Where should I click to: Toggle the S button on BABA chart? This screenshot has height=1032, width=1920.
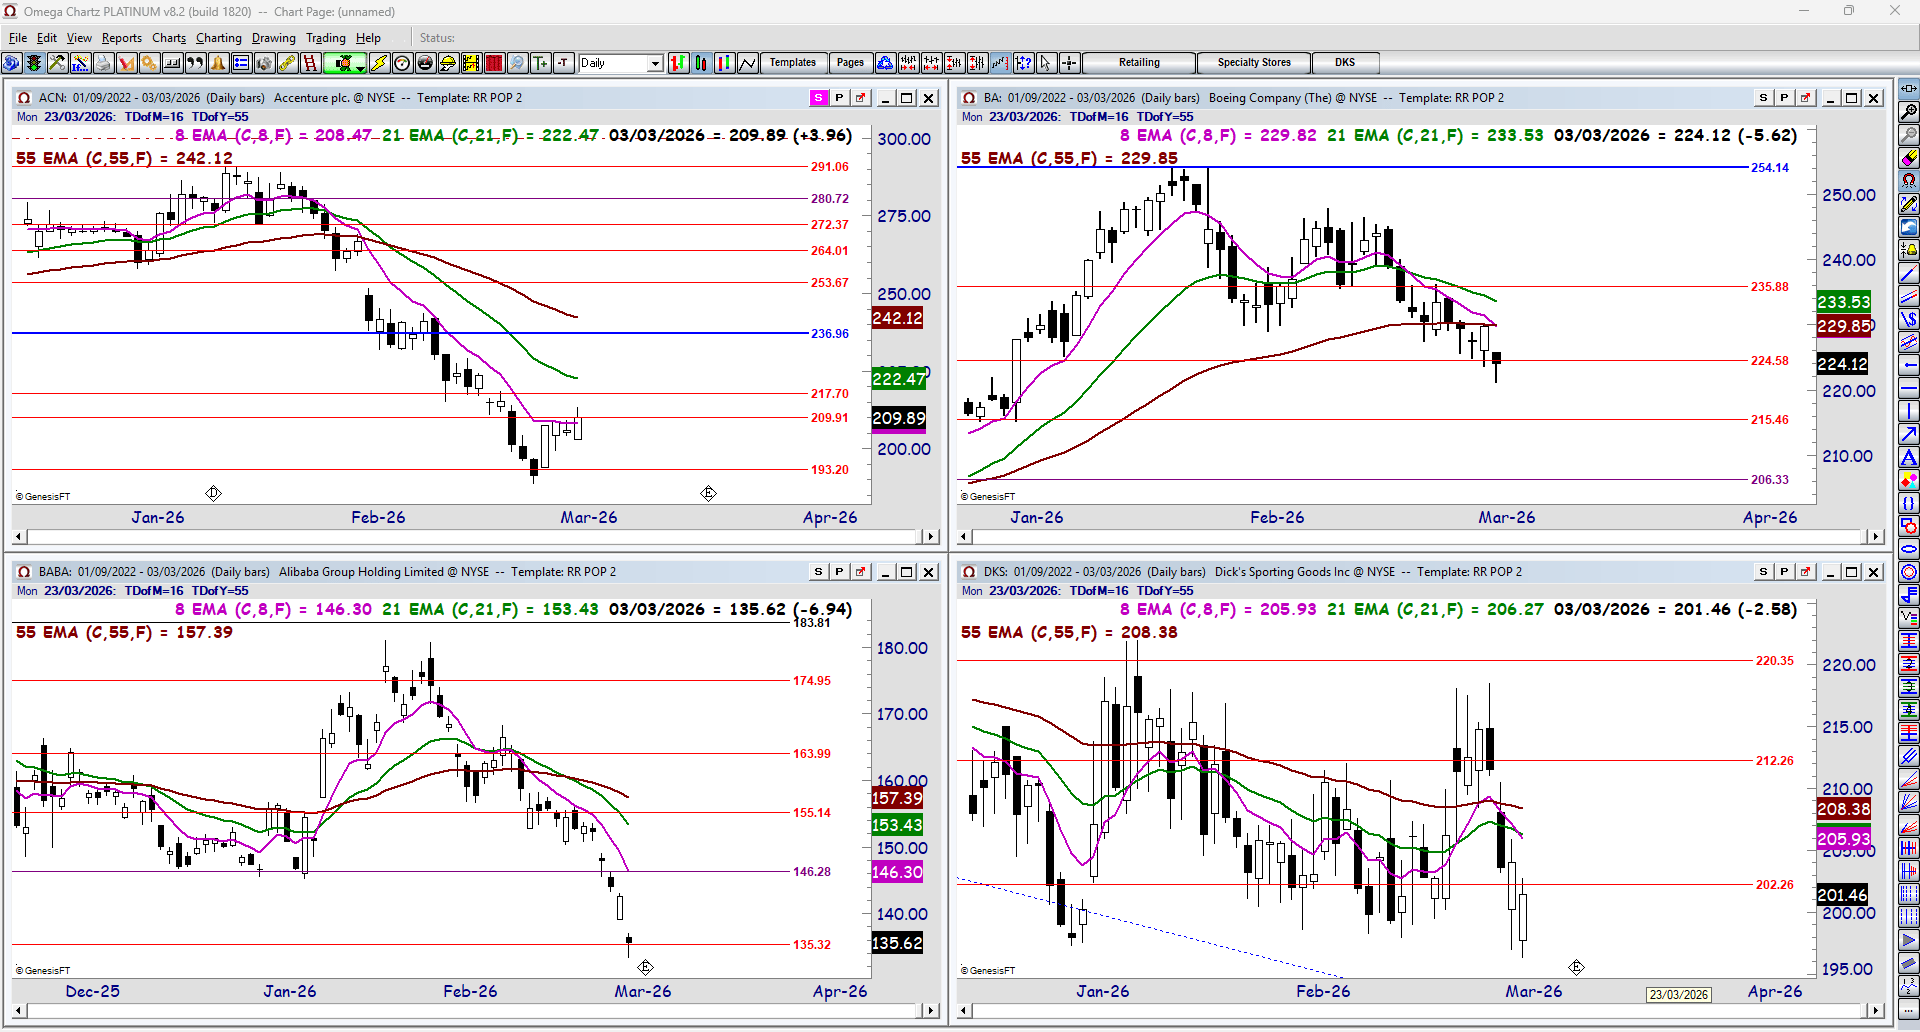819,572
